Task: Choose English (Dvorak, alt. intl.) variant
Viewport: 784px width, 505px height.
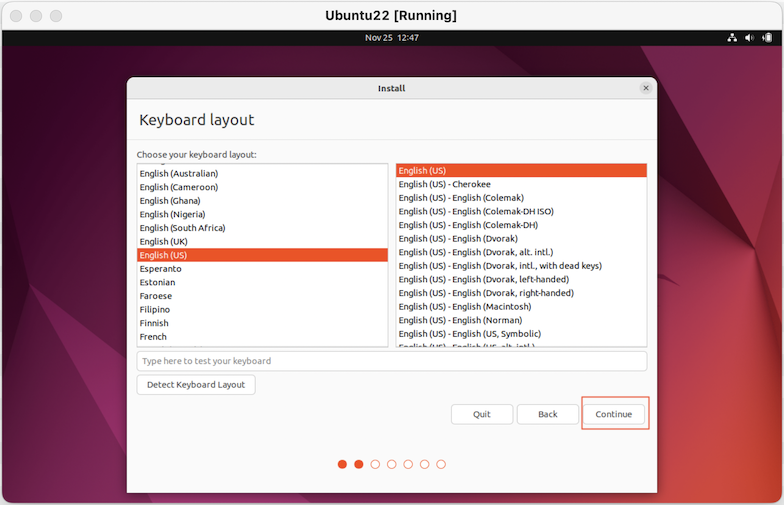Action: (x=522, y=252)
